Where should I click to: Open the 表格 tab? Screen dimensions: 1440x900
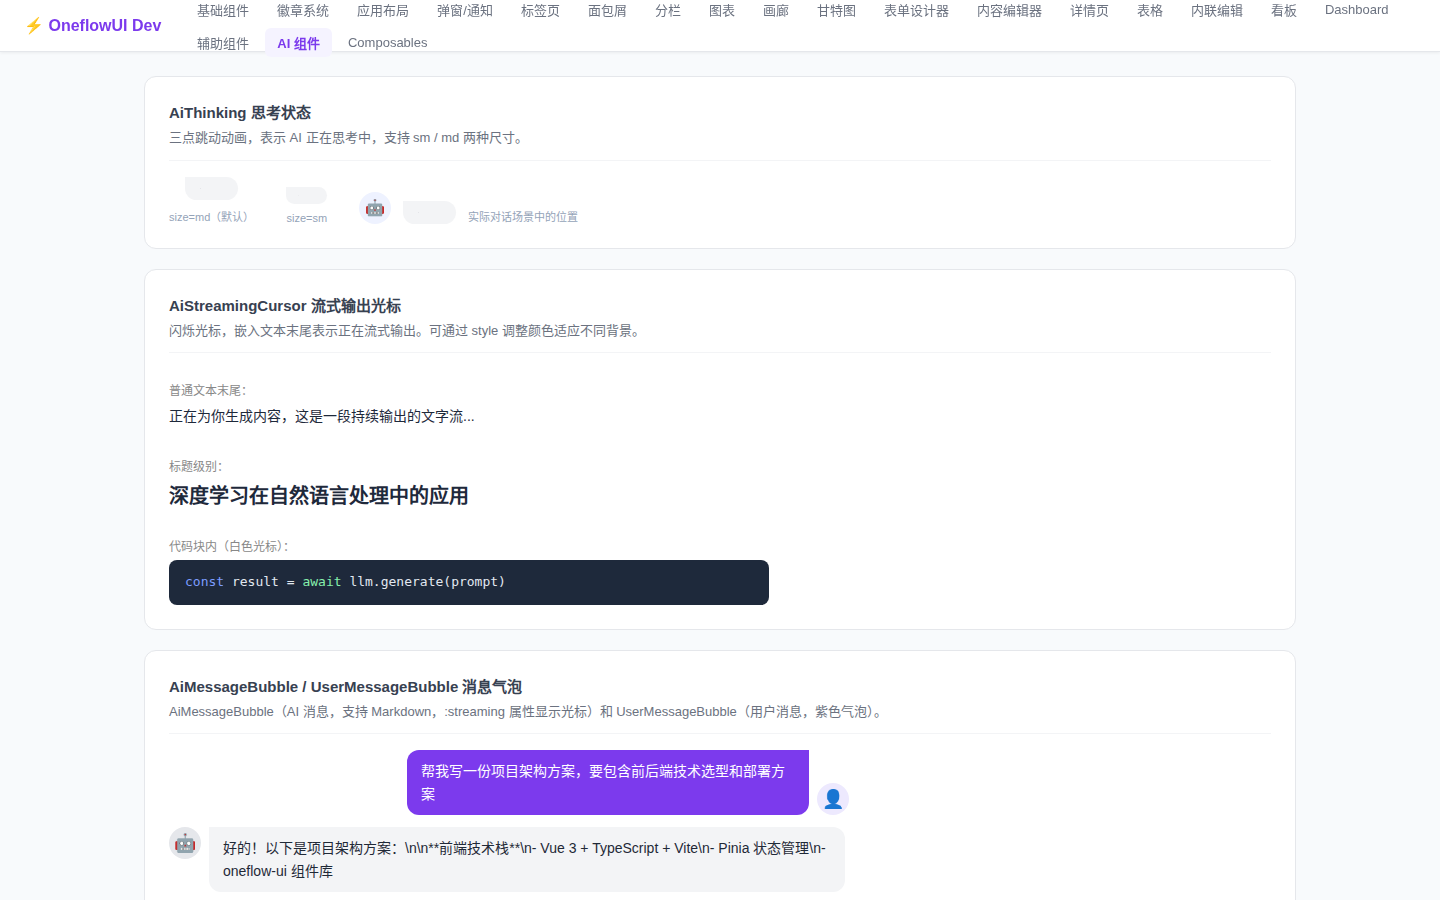[1150, 11]
